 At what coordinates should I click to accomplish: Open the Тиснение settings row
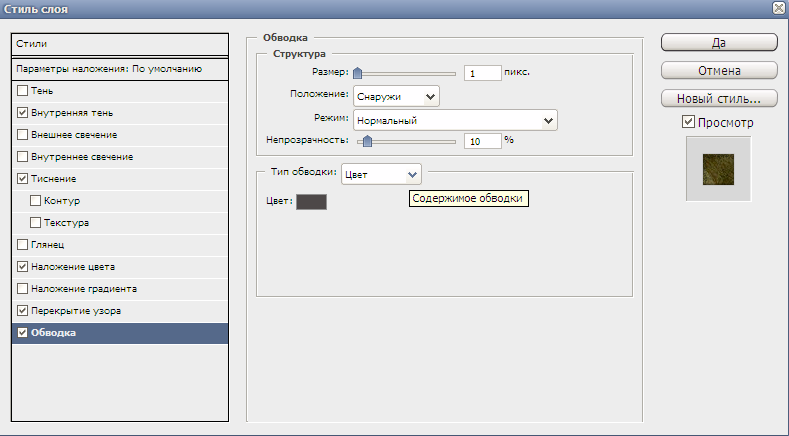[120, 179]
